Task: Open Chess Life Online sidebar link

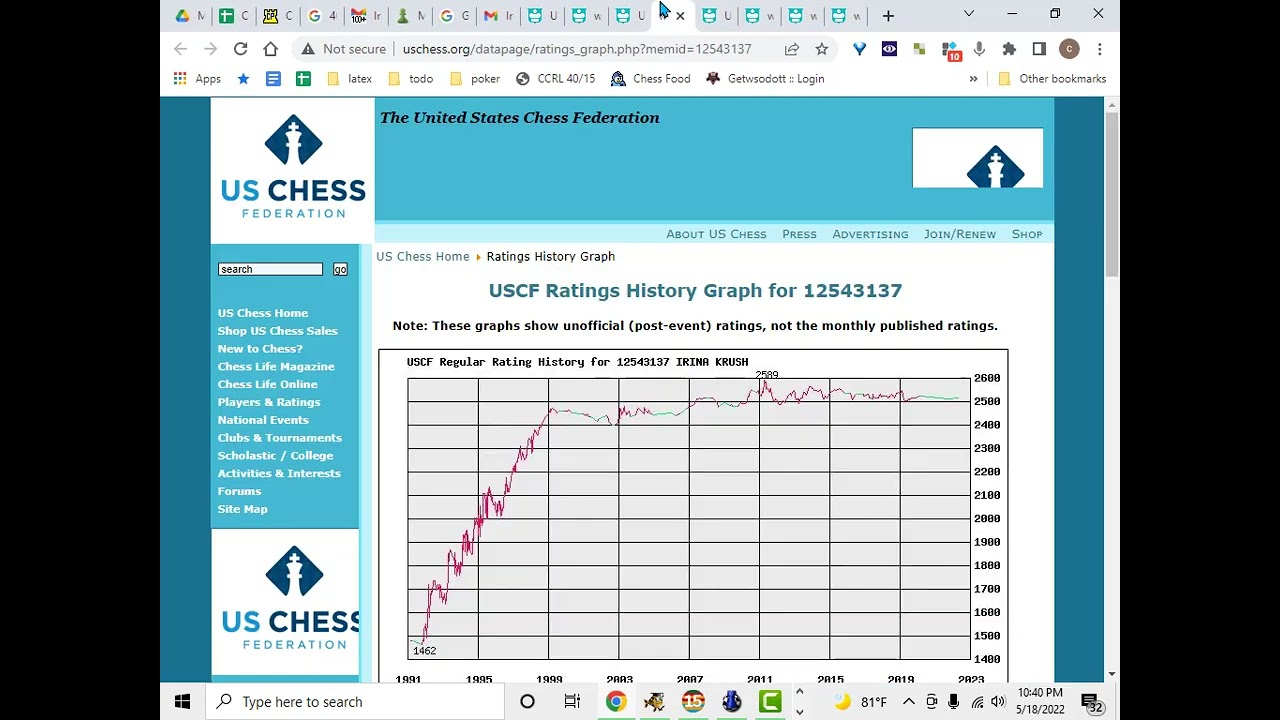Action: pyautogui.click(x=268, y=385)
